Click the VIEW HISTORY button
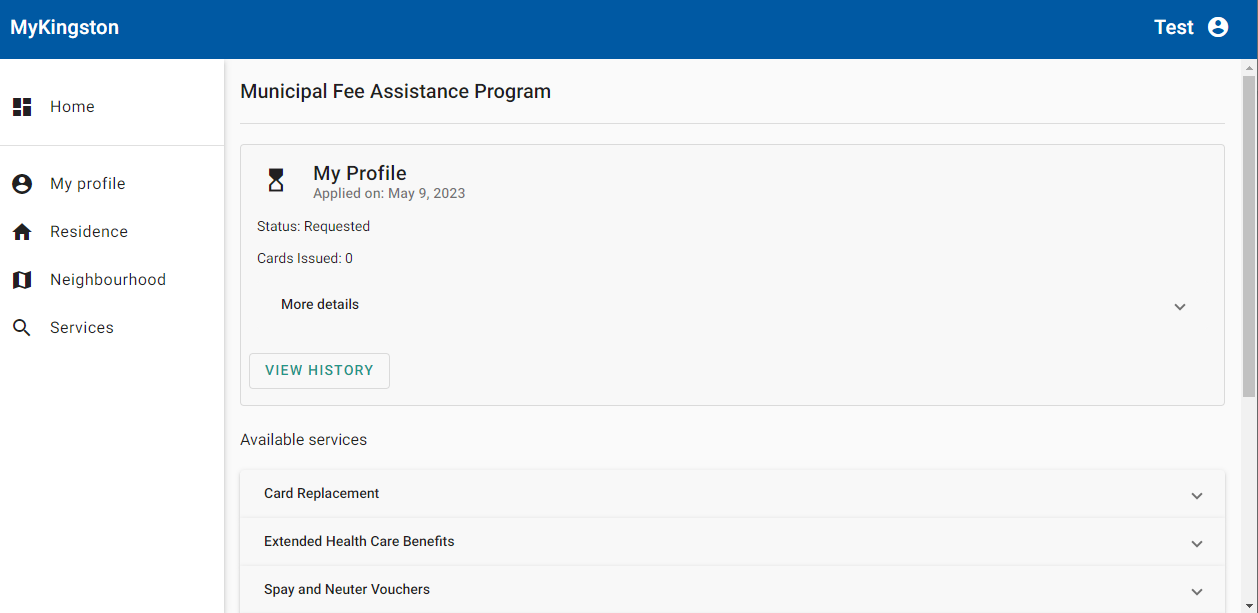Screen dimensions: 1258x613 point(319,370)
